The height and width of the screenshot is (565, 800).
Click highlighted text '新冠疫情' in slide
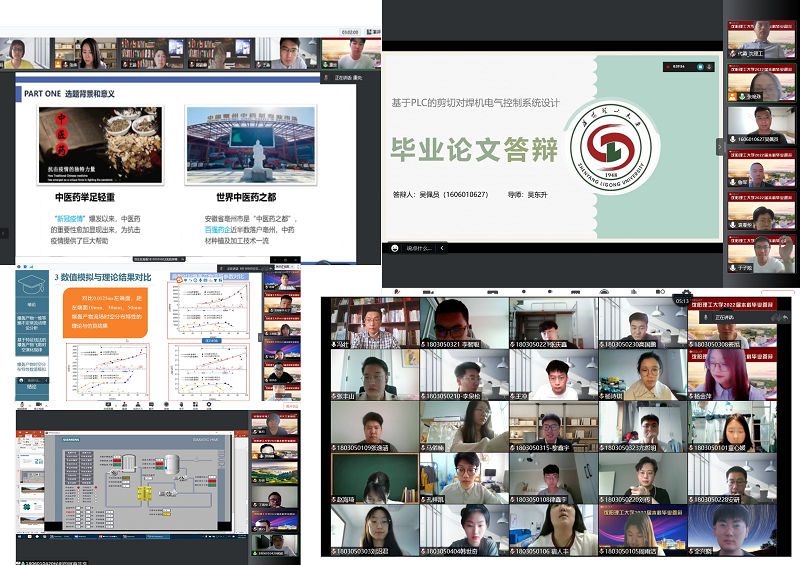tap(69, 218)
